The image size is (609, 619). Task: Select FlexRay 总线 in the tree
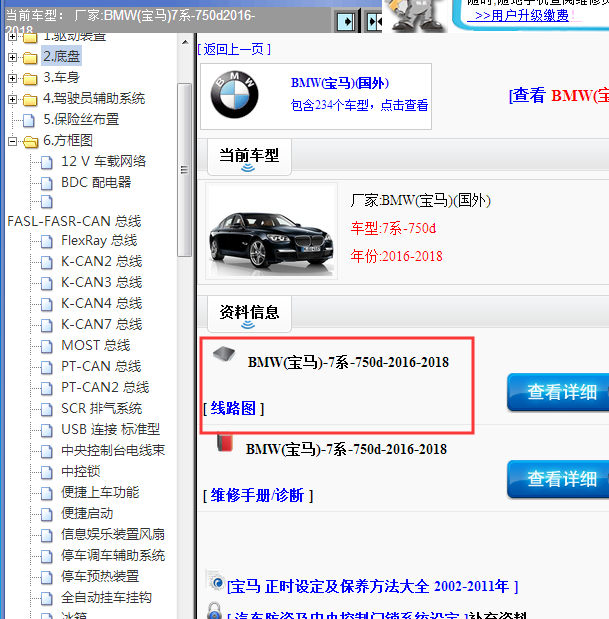coord(99,240)
